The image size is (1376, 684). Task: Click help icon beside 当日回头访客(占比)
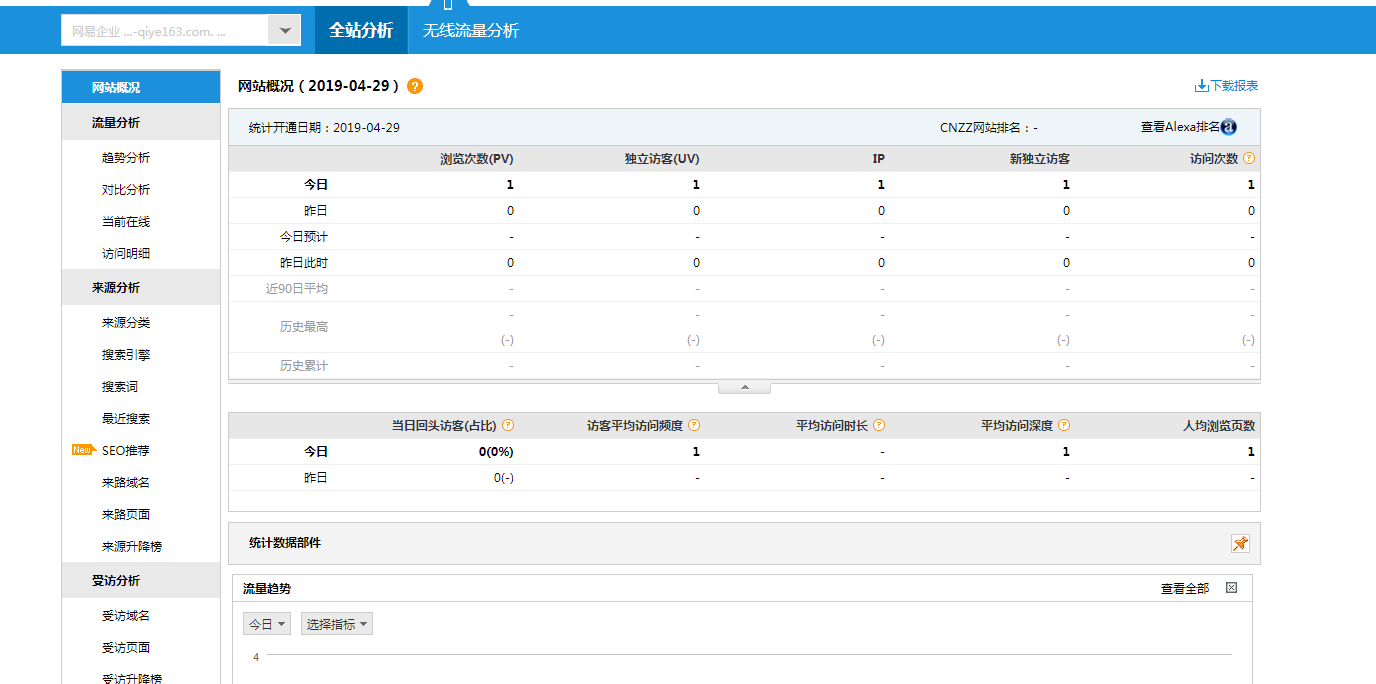(x=508, y=425)
